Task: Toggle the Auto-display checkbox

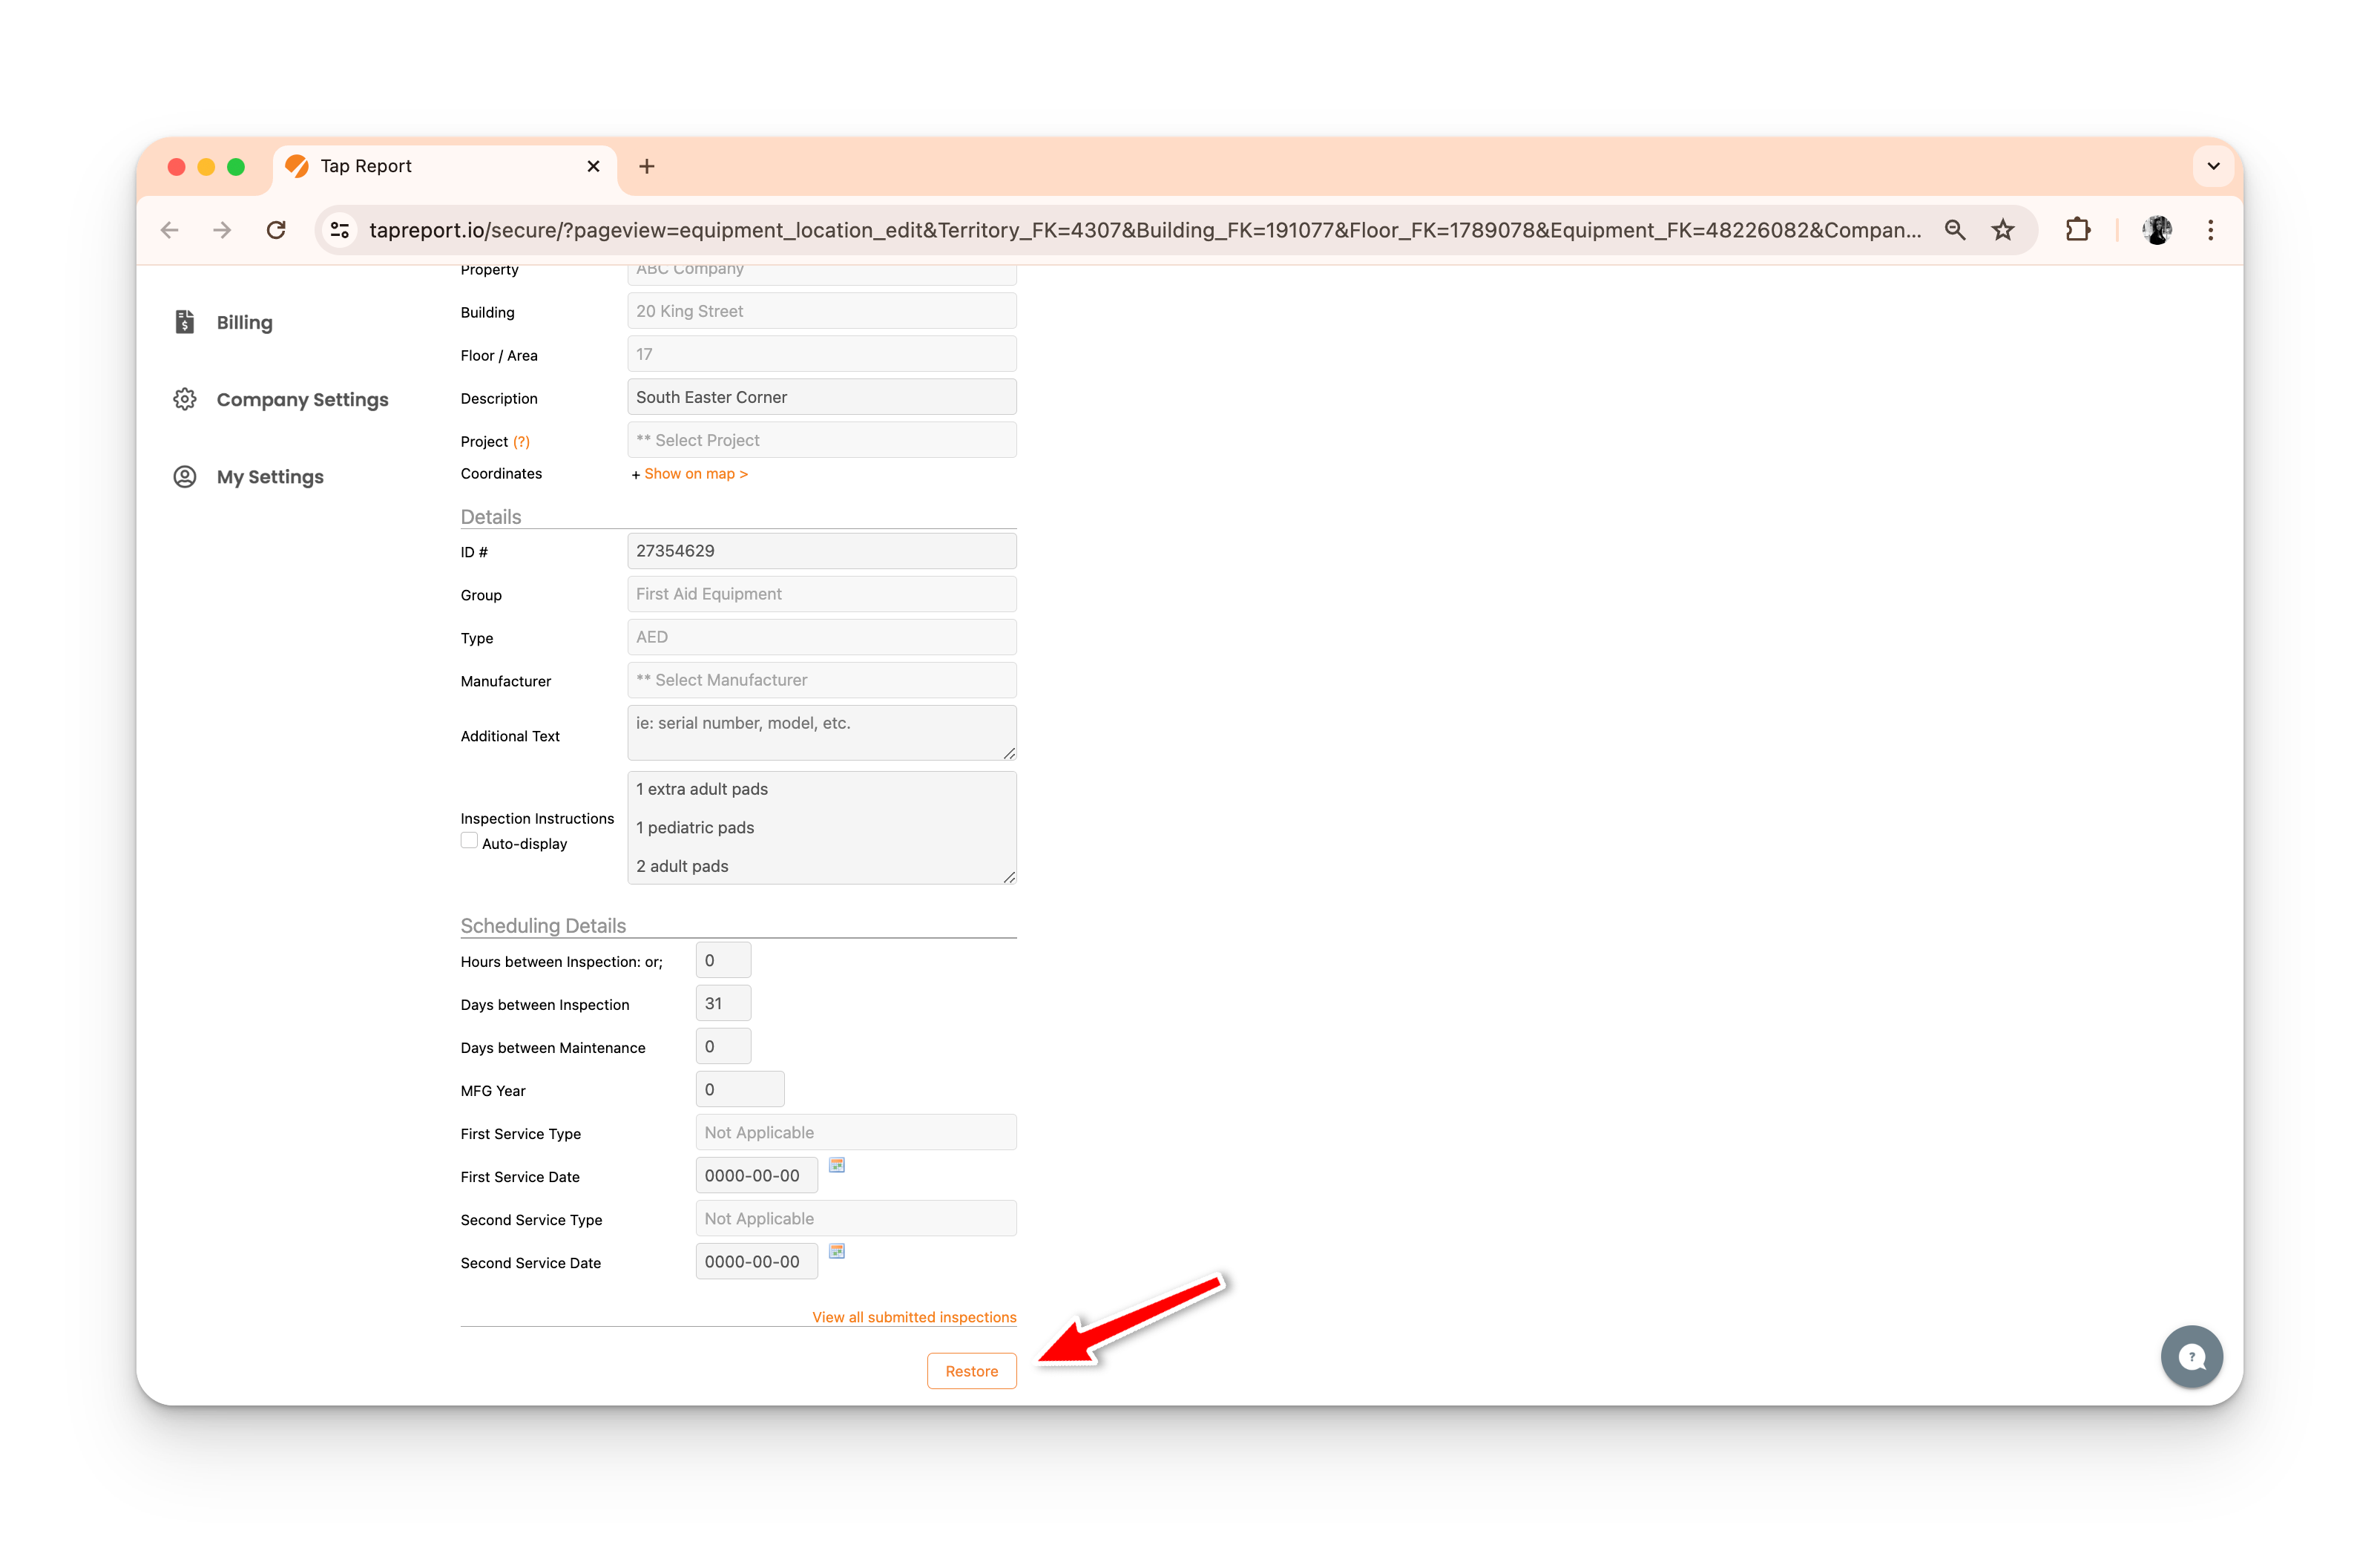Action: (x=469, y=841)
